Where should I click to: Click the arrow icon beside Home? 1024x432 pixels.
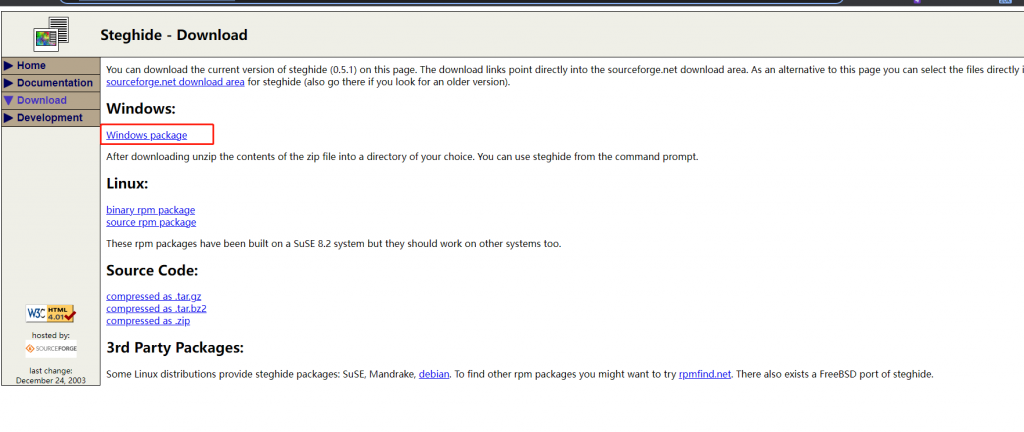tap(9, 66)
